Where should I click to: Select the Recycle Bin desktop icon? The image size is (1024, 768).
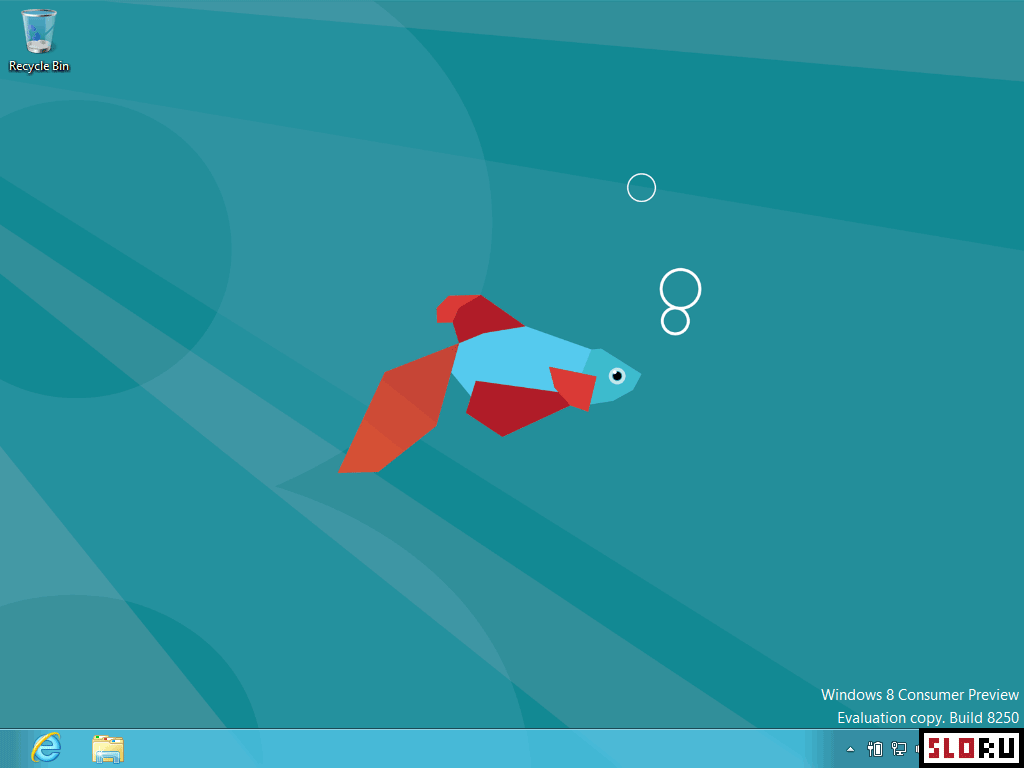click(39, 32)
